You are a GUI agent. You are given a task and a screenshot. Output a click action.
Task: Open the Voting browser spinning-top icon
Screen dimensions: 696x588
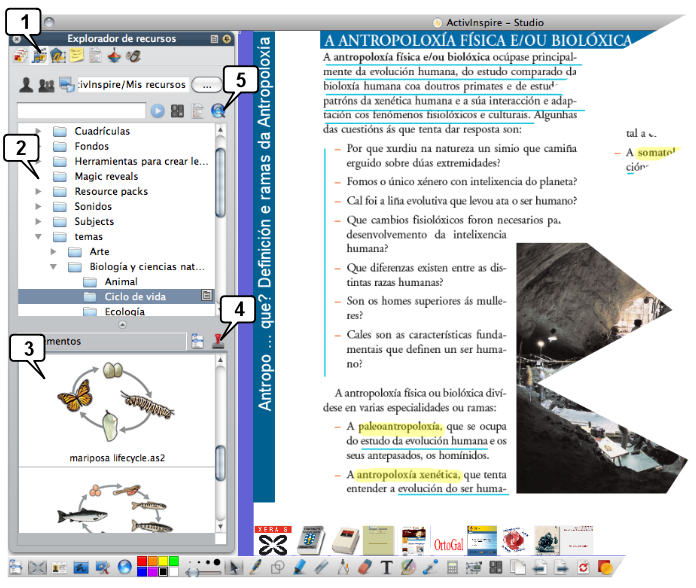(x=114, y=57)
